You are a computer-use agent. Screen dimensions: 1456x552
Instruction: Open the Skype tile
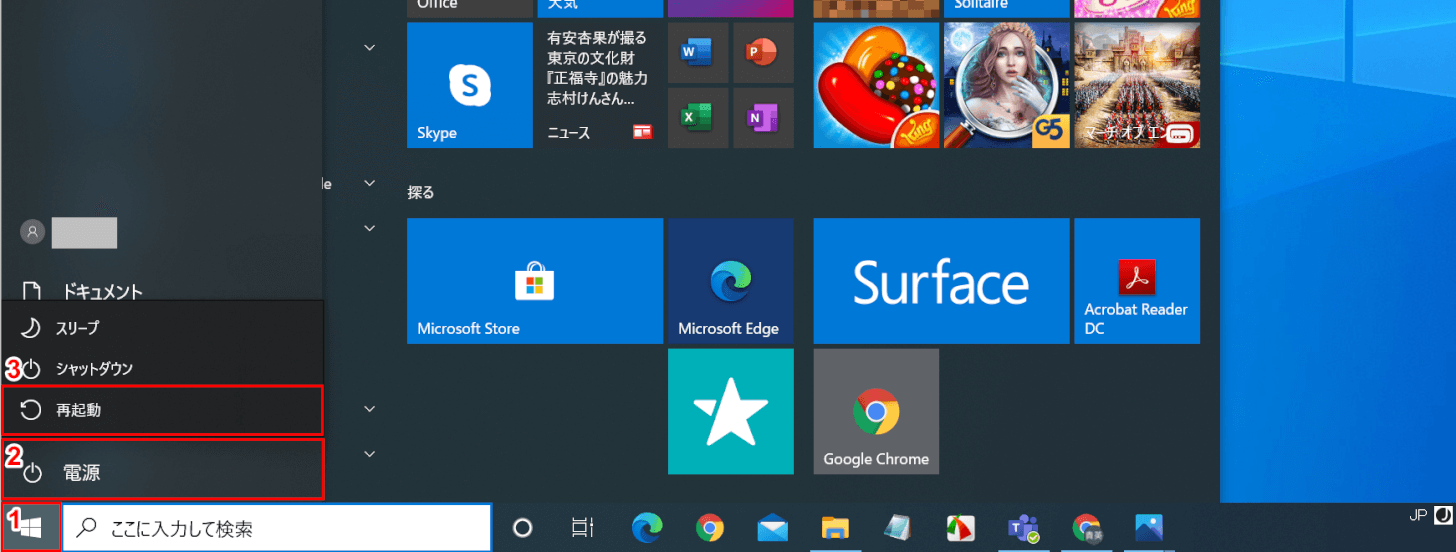click(x=470, y=85)
